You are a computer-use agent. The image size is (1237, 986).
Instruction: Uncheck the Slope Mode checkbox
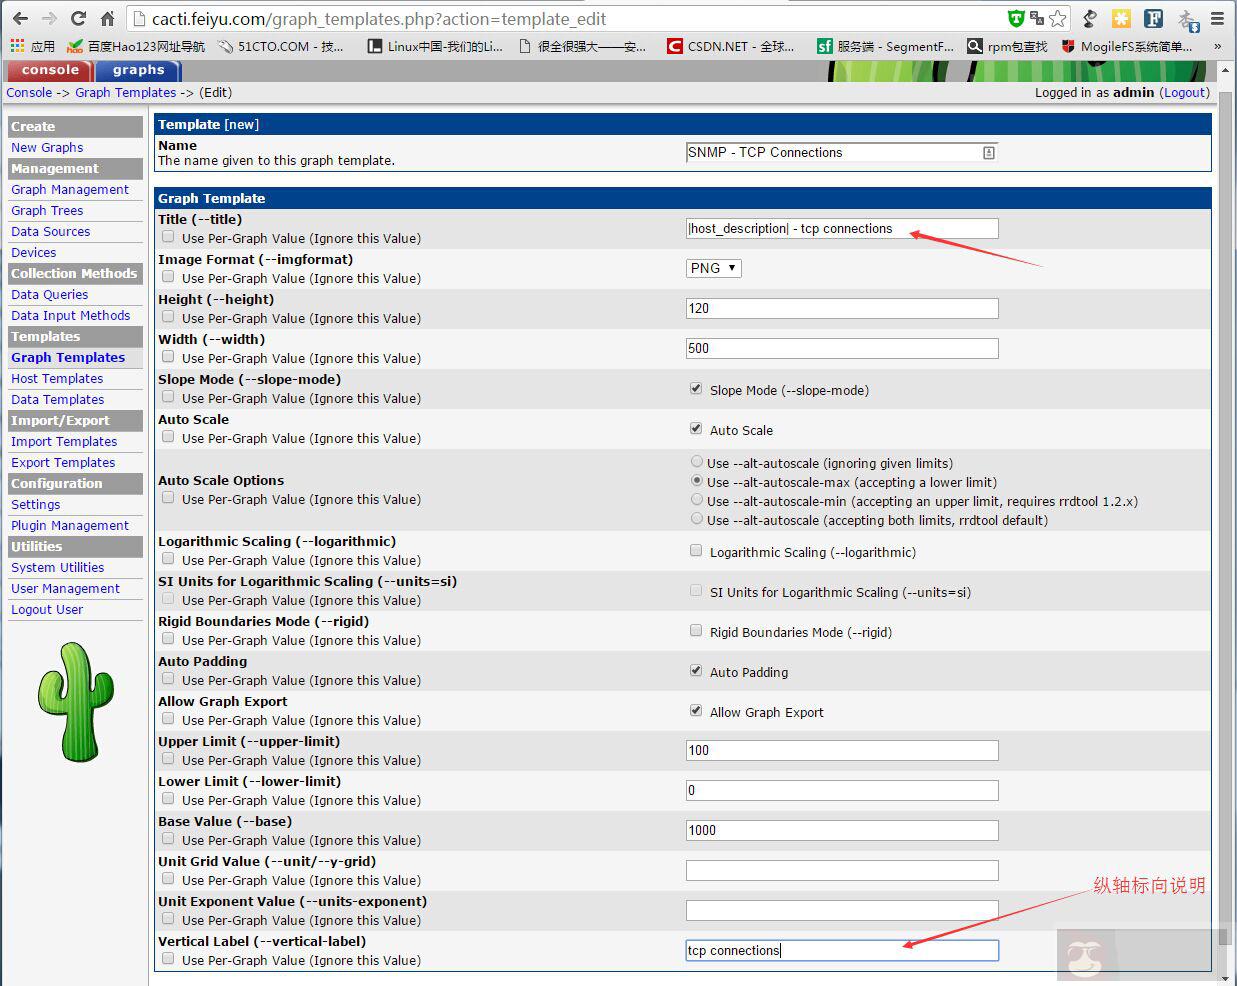click(696, 389)
